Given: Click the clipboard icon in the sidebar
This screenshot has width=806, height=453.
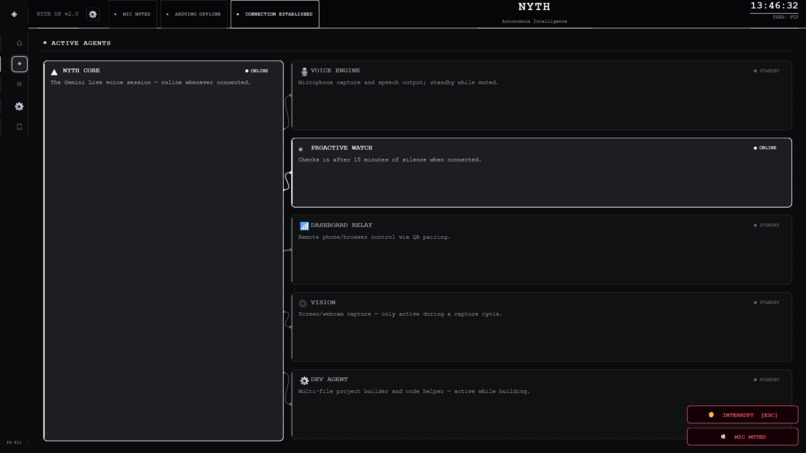Looking at the screenshot, I should pos(20,126).
